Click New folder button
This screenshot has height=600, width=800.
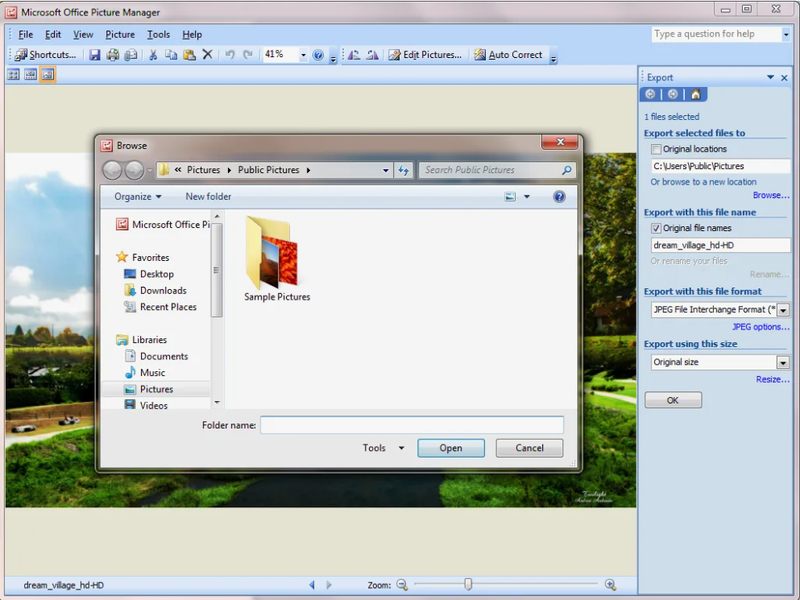[x=208, y=196]
